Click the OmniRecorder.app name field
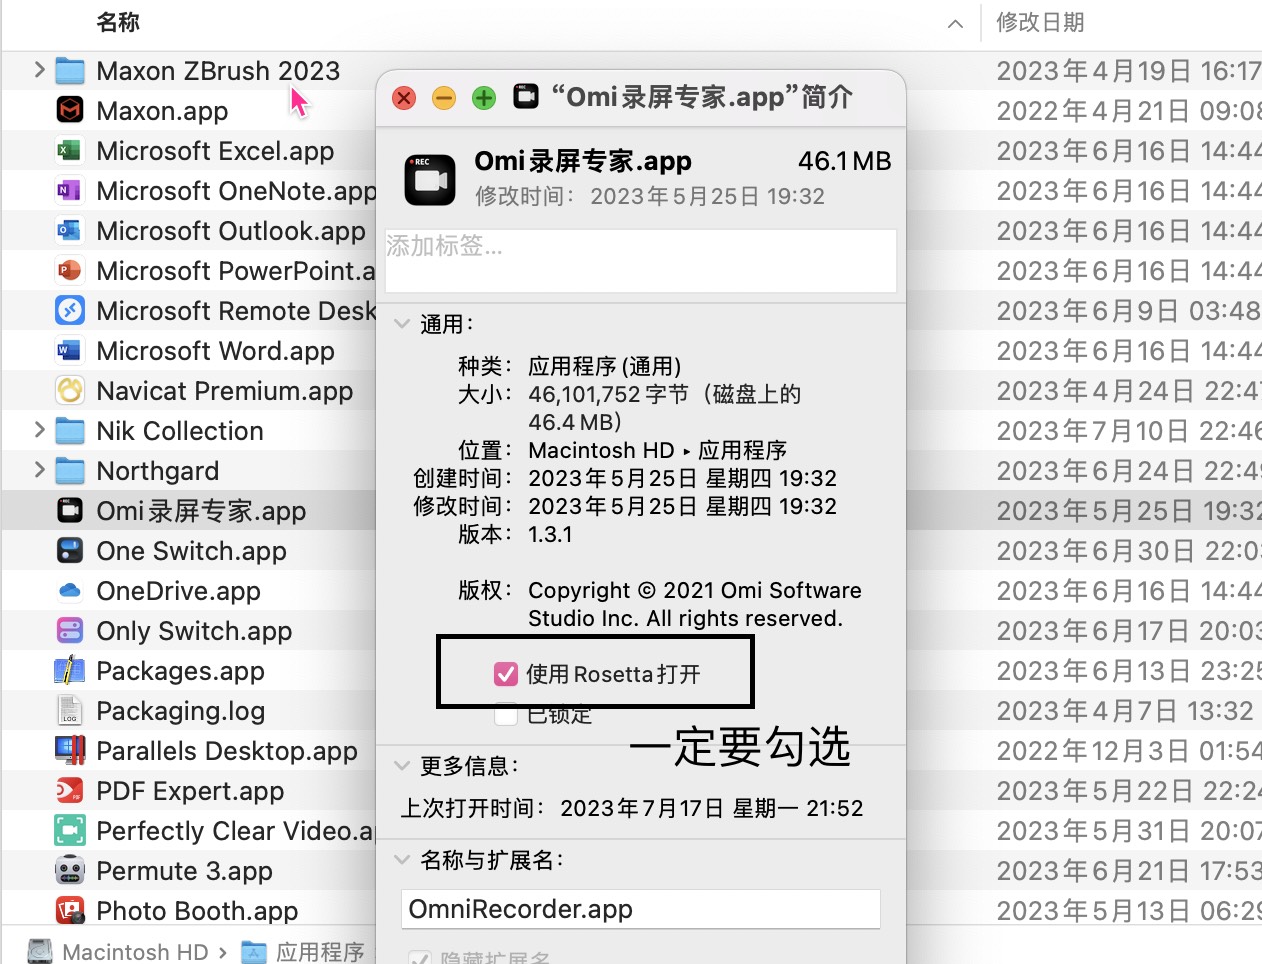The width and height of the screenshot is (1262, 964). click(640, 909)
